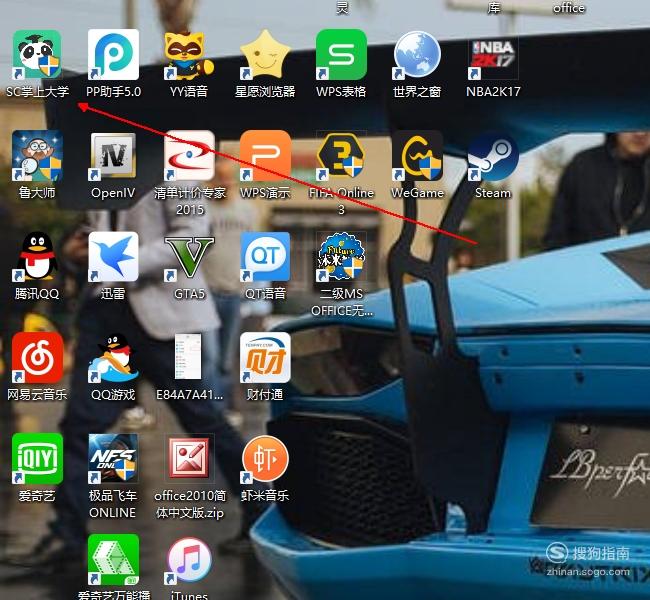Select FIFA Online 3 shortcut

[341, 156]
